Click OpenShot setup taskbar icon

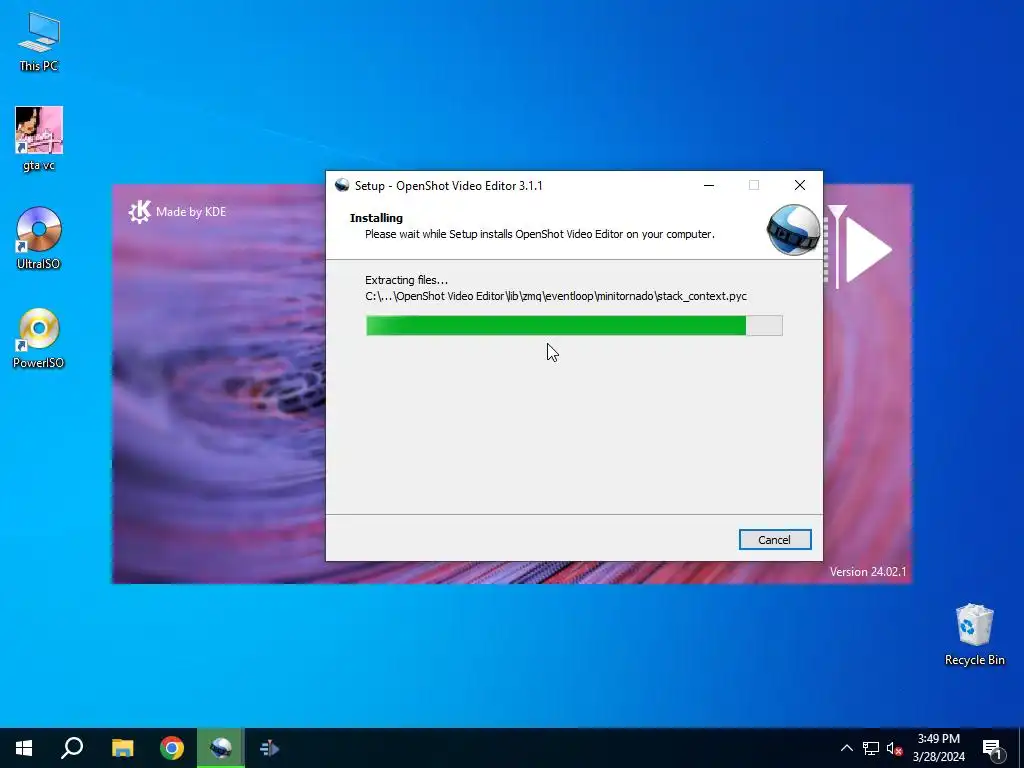coord(221,748)
